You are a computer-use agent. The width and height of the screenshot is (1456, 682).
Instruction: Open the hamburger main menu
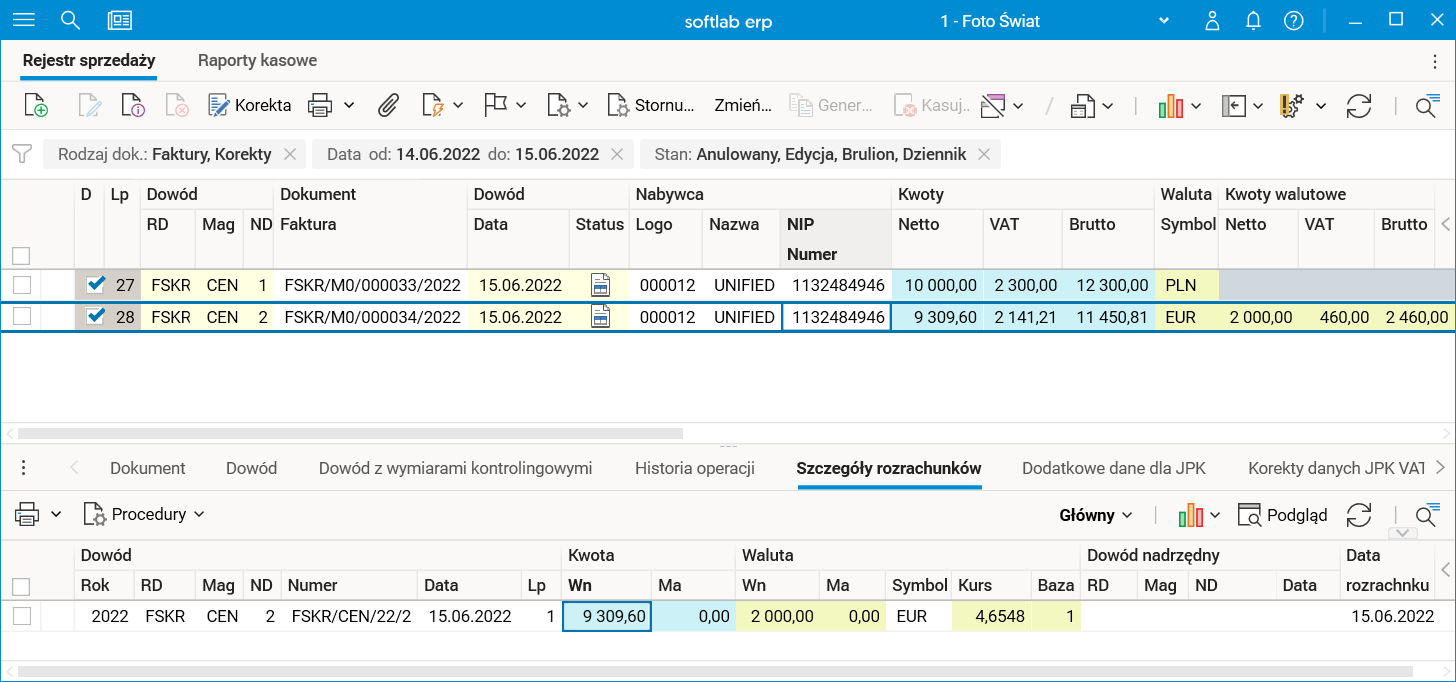[22, 20]
